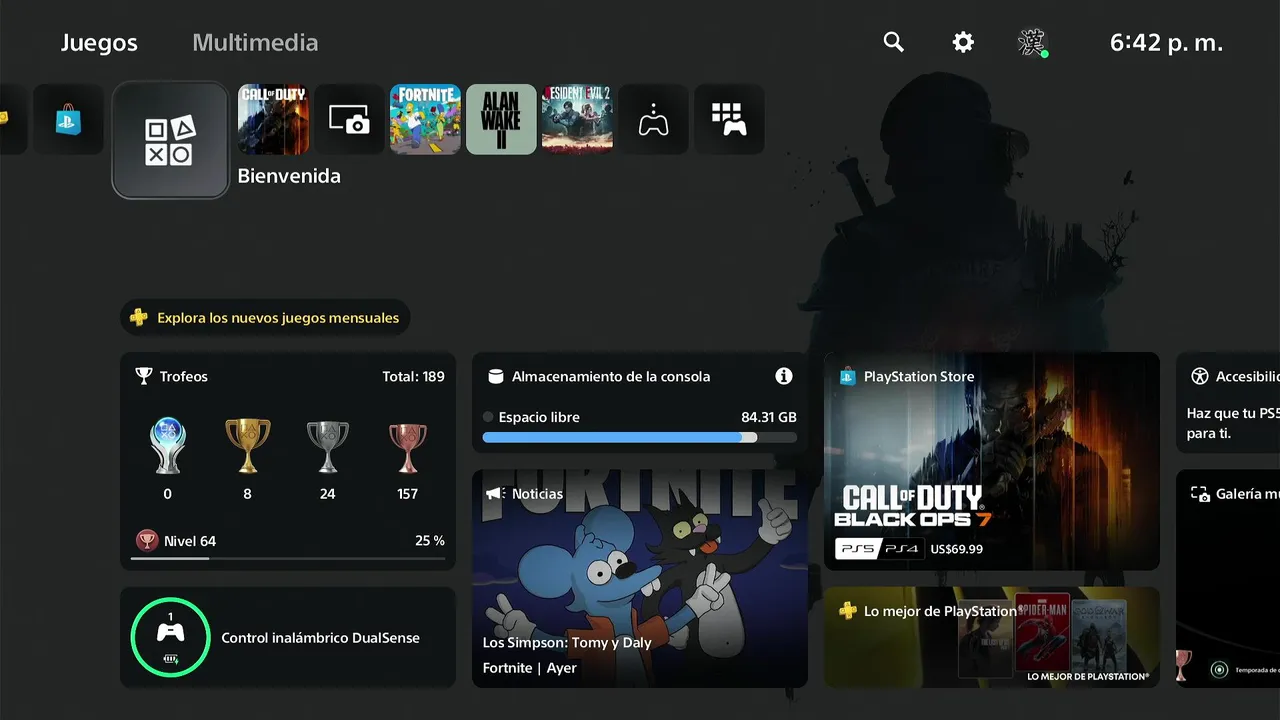The height and width of the screenshot is (720, 1280).
Task: Click the Nivel 64 trophy level icon
Action: tap(147, 541)
